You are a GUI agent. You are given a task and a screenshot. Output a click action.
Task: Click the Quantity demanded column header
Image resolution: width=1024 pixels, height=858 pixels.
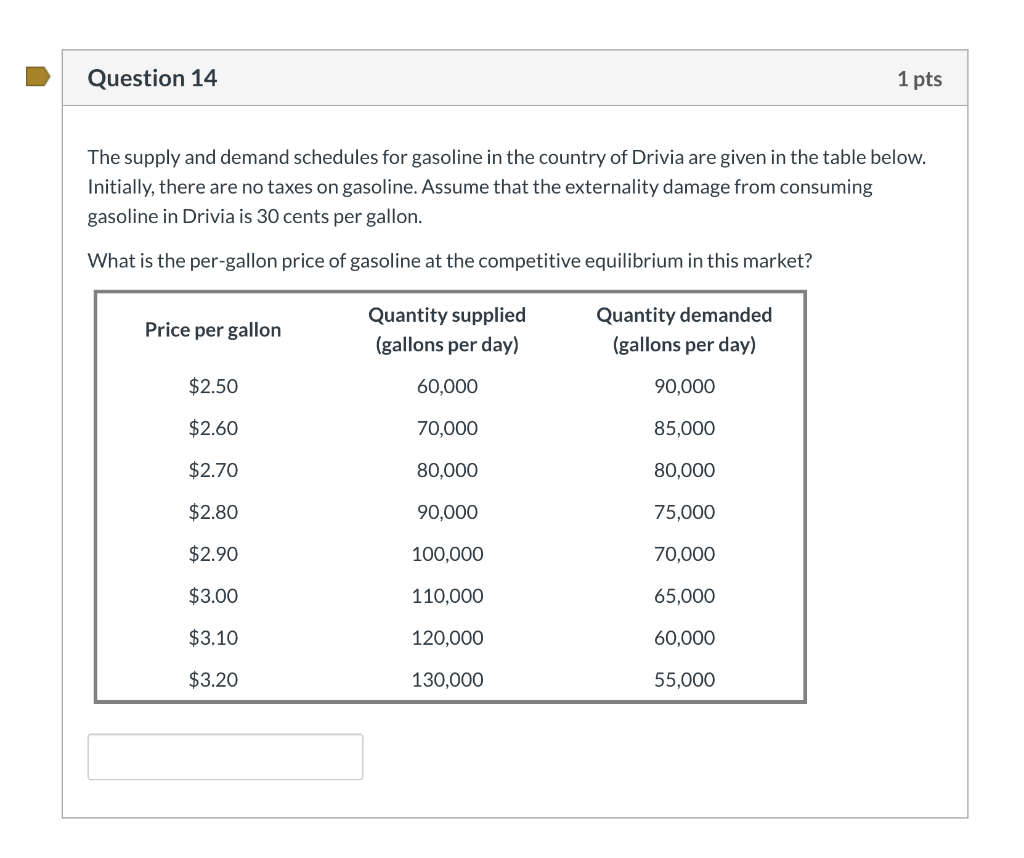(684, 329)
